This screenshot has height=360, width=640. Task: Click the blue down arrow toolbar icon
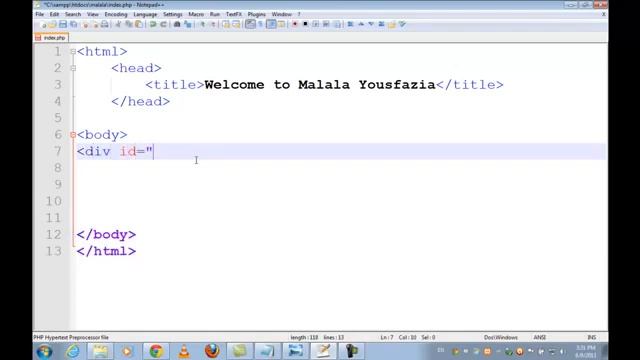371,24
